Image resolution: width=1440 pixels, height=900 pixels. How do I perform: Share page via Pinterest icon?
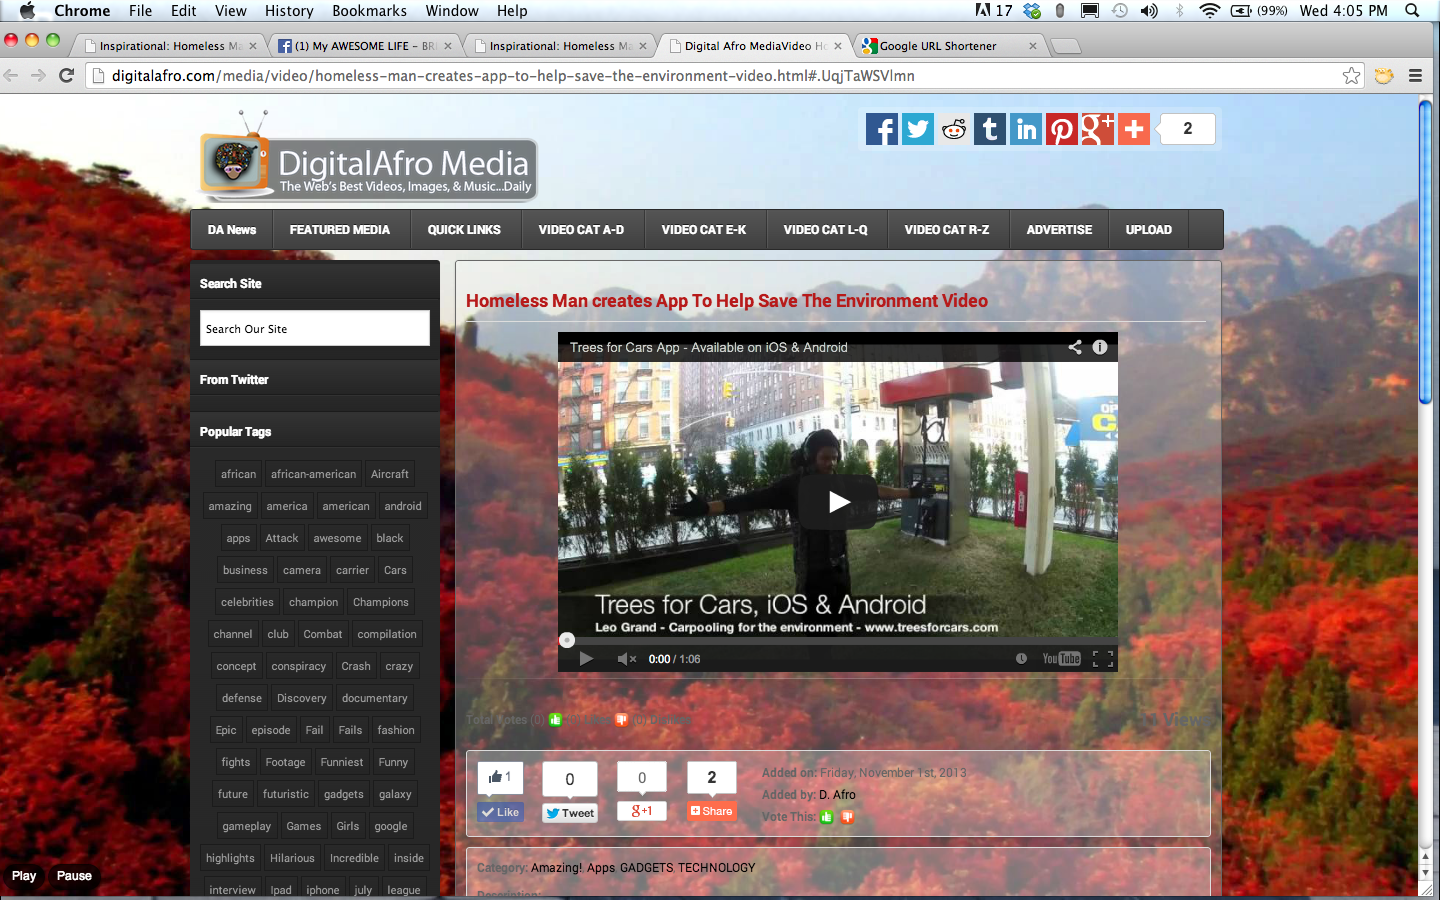point(1061,129)
